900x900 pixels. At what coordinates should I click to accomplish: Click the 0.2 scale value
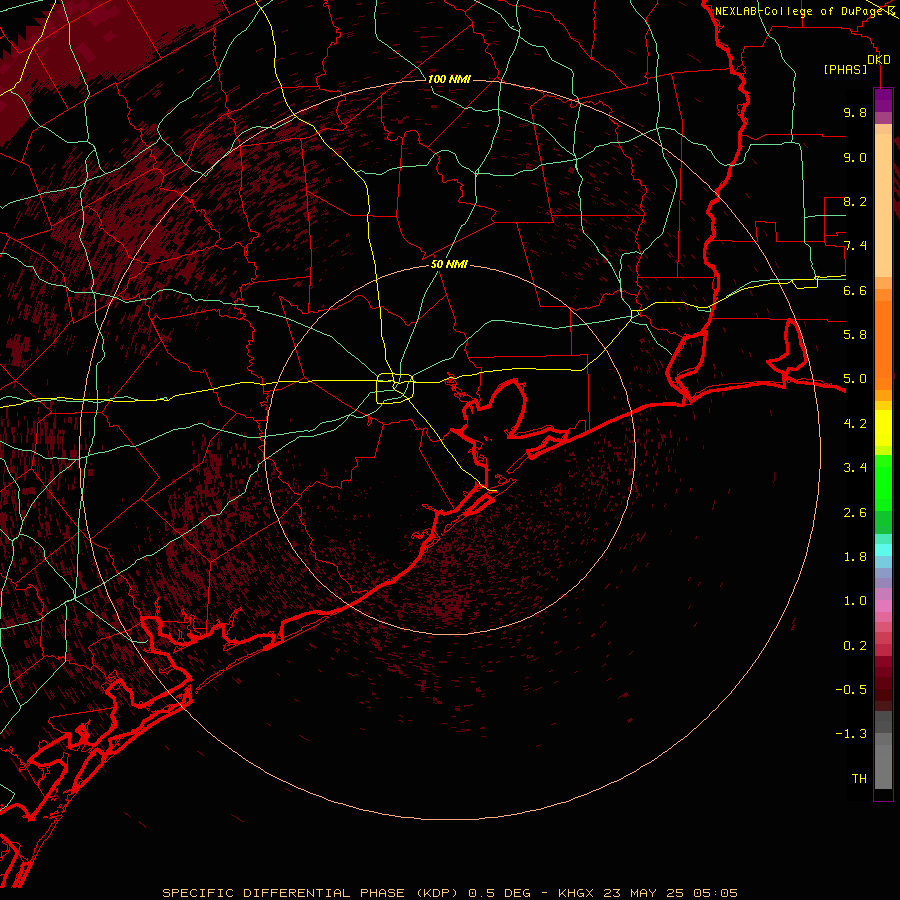(855, 646)
